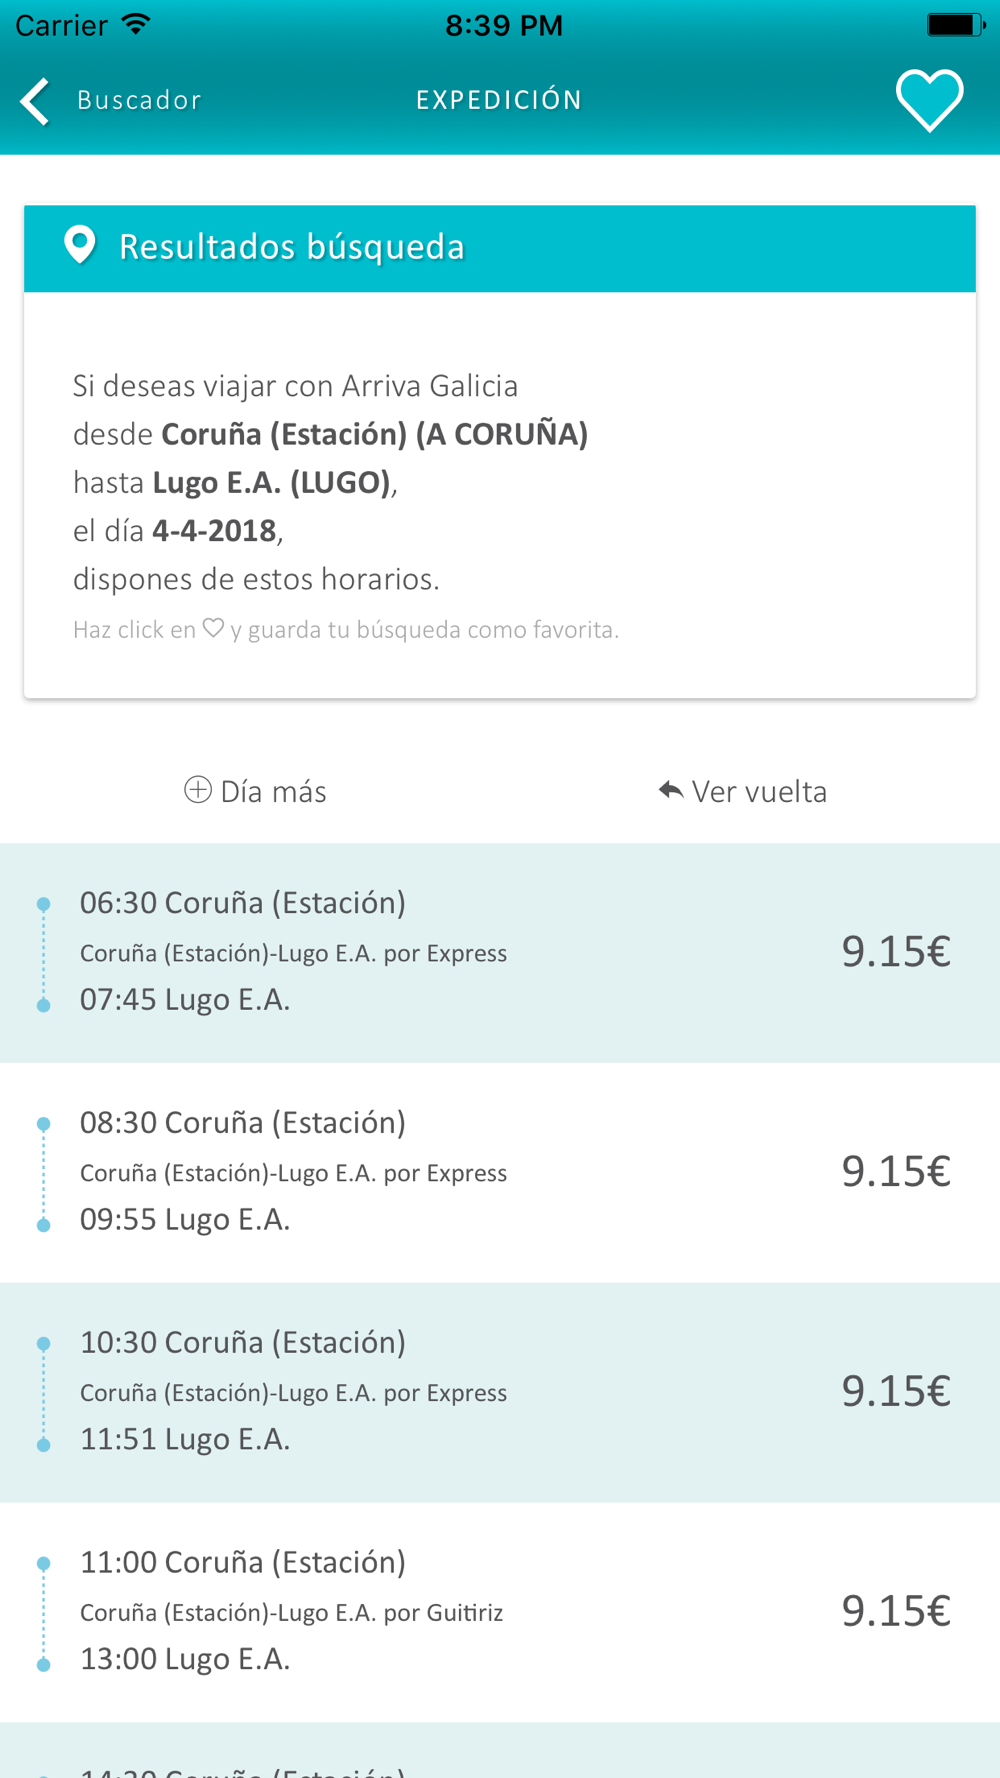Screen dimensions: 1000x1778
Task: Tap the 9.15€ price of 06:30 trip
Action: pos(895,952)
